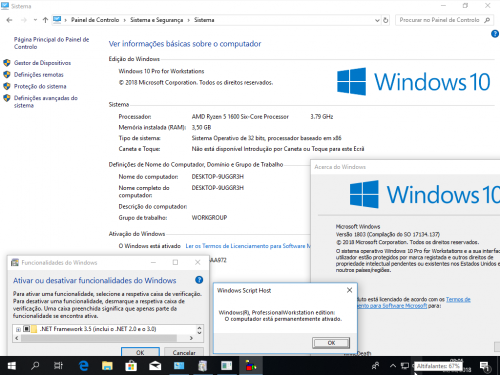Click shield icon beside Proteção do sistema
The image size is (500, 375).
click(7, 86)
